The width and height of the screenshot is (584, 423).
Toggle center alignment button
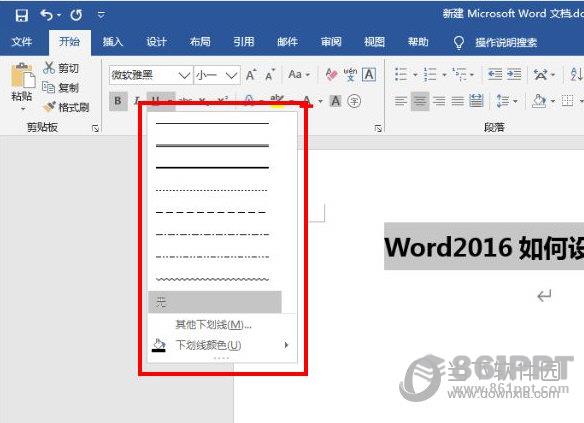(x=420, y=101)
